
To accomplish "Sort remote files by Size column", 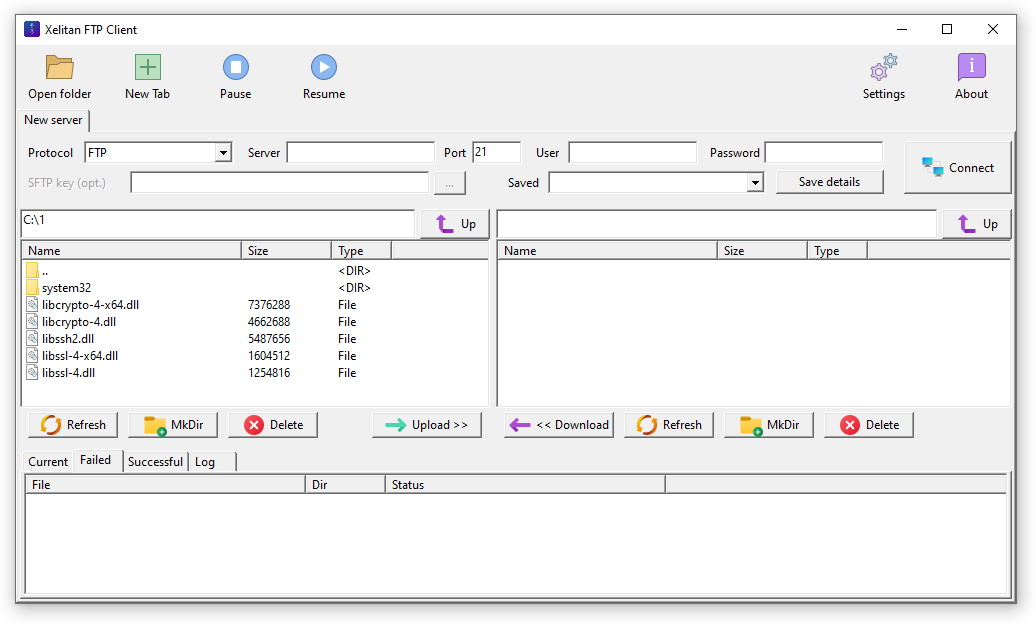I will pos(762,251).
